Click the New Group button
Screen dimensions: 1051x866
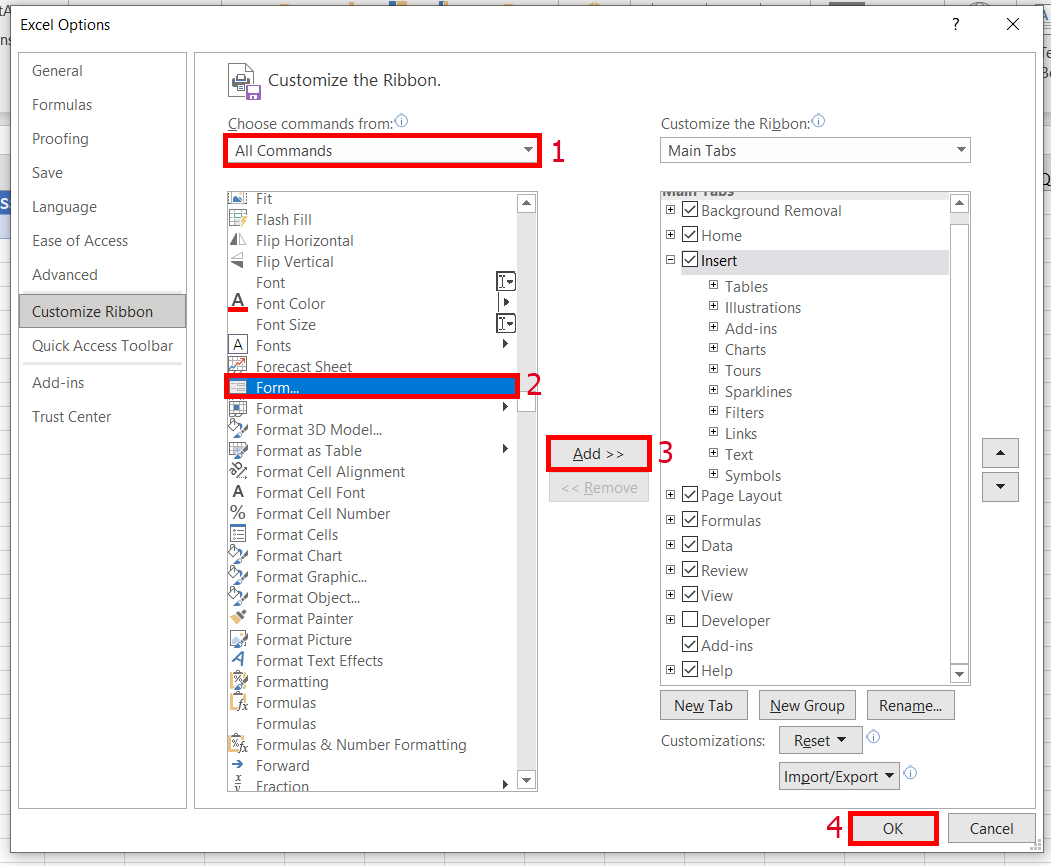806,705
